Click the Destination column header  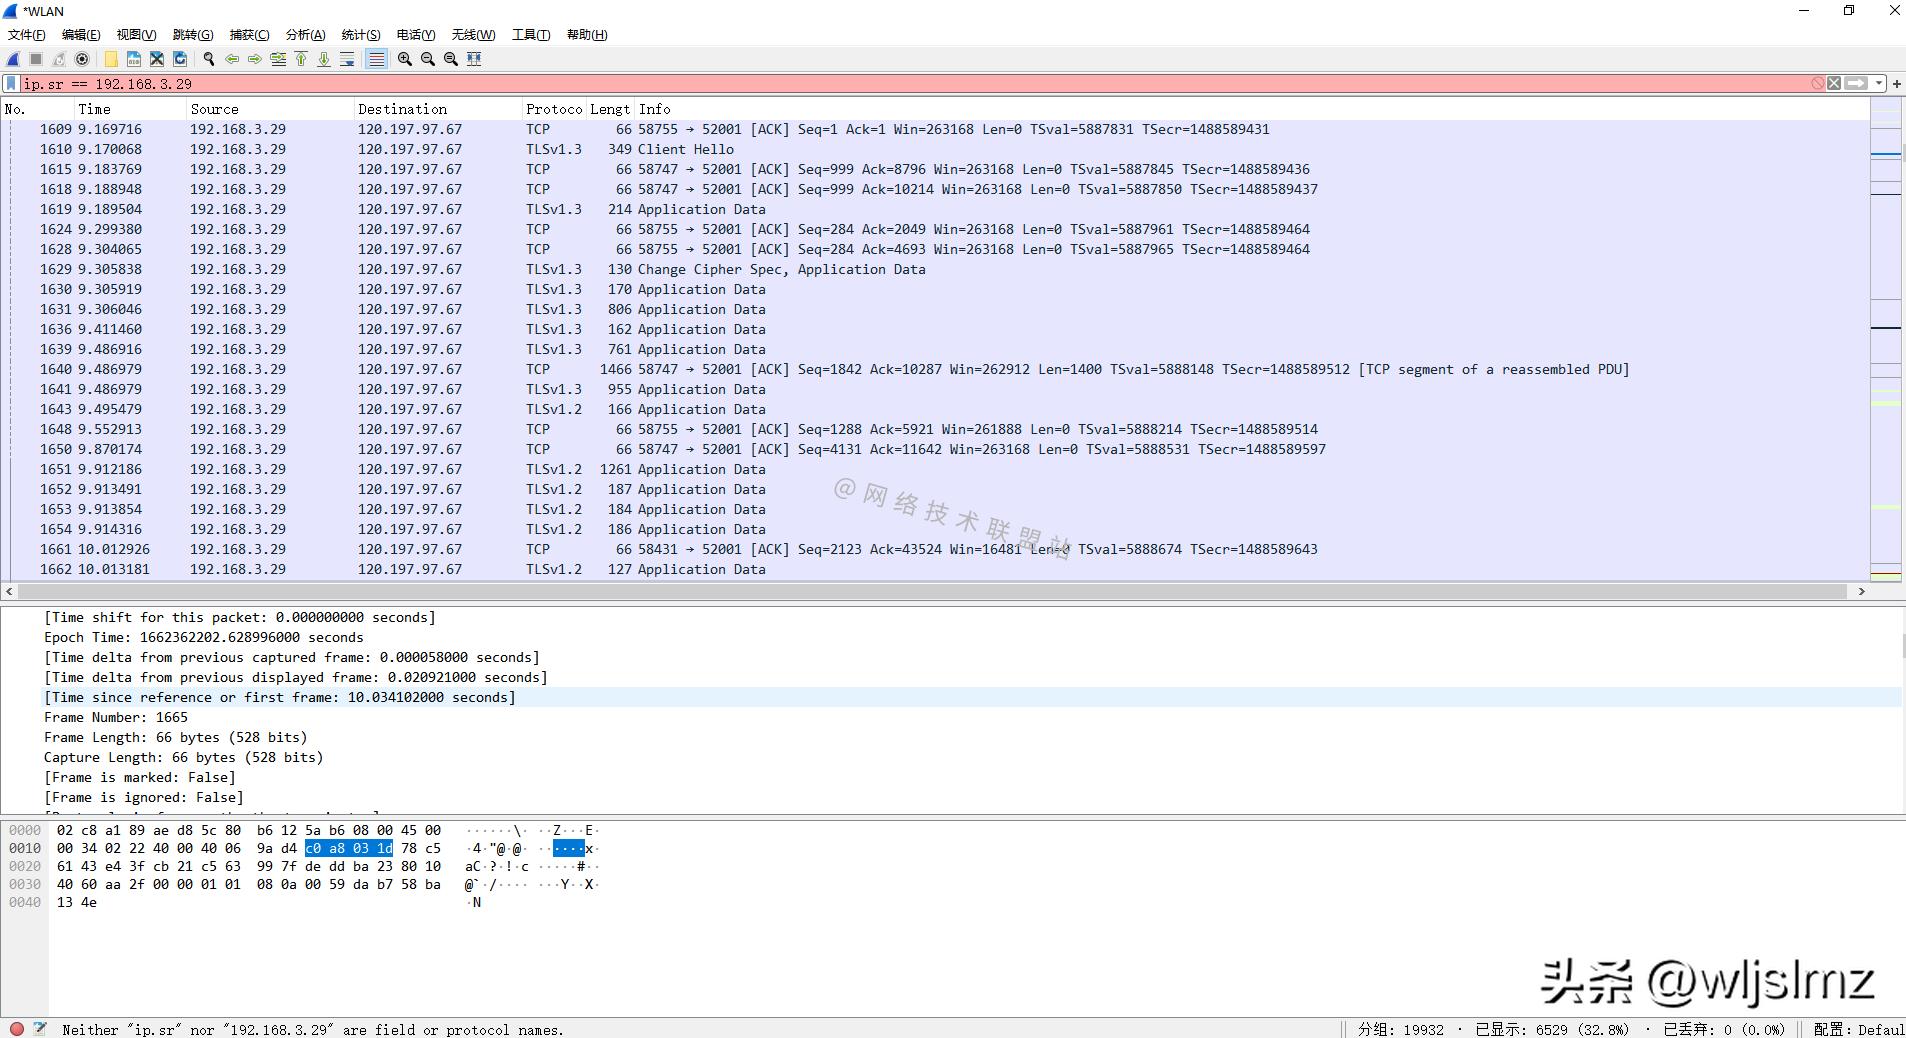coord(402,109)
